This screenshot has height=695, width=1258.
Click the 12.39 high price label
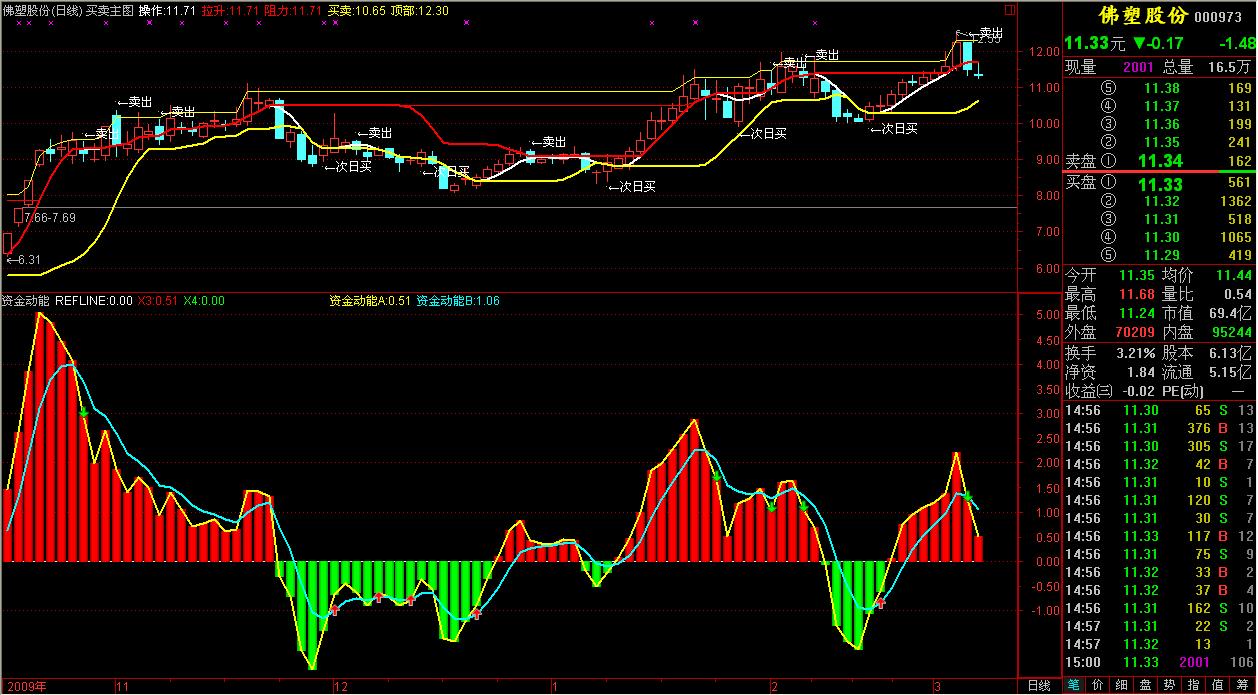(x=988, y=39)
